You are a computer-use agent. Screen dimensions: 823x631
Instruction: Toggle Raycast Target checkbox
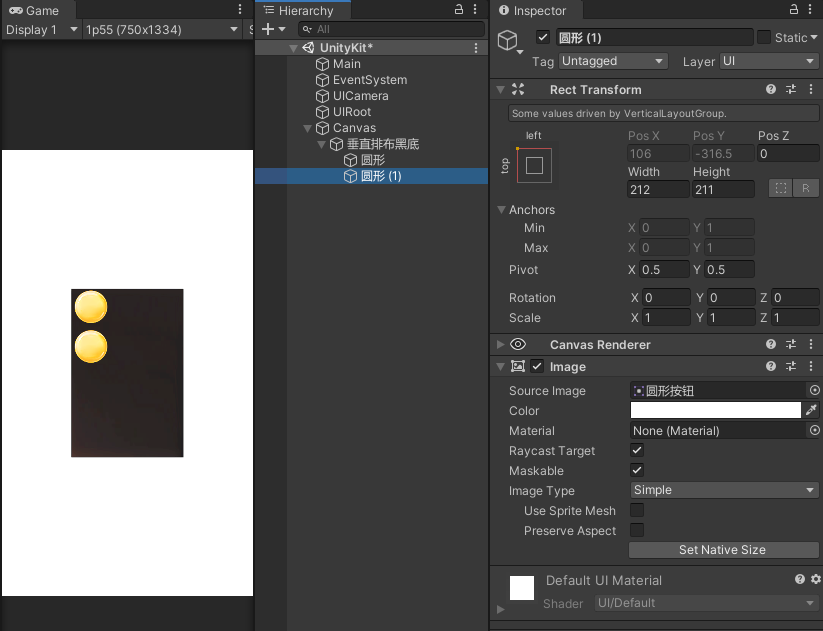[637, 450]
